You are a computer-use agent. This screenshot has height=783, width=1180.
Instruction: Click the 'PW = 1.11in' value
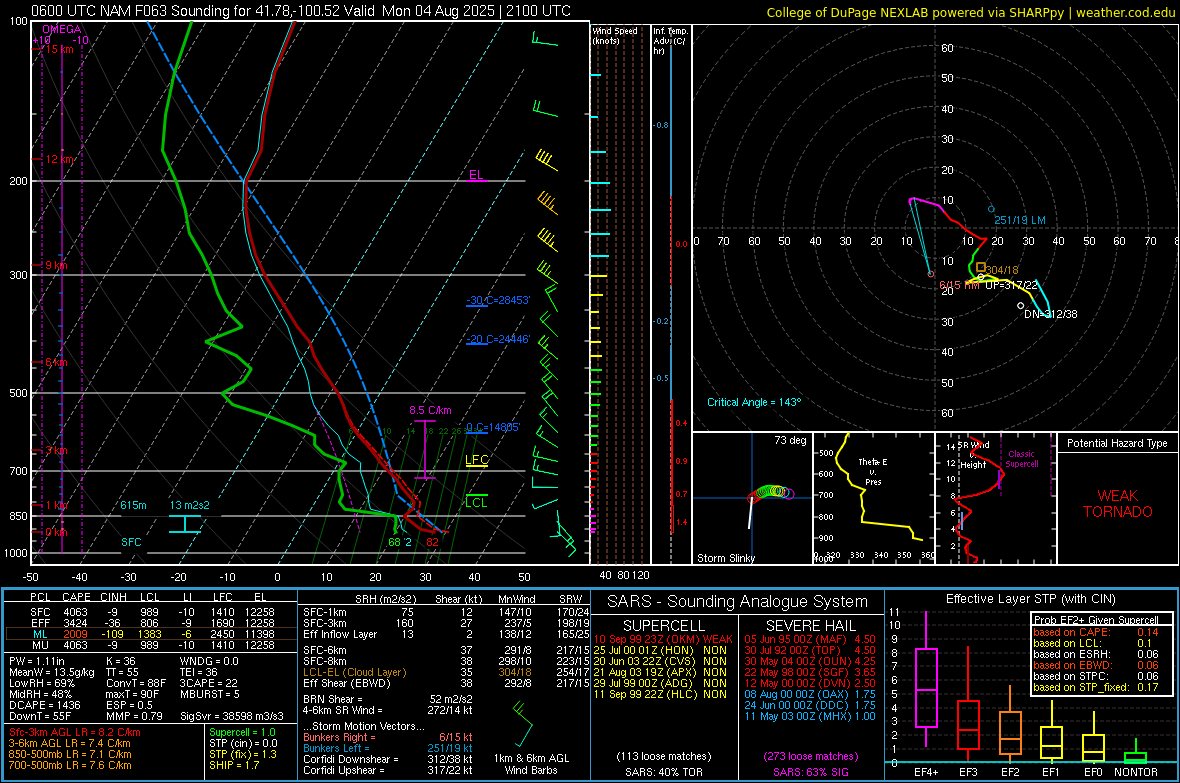pos(37,661)
